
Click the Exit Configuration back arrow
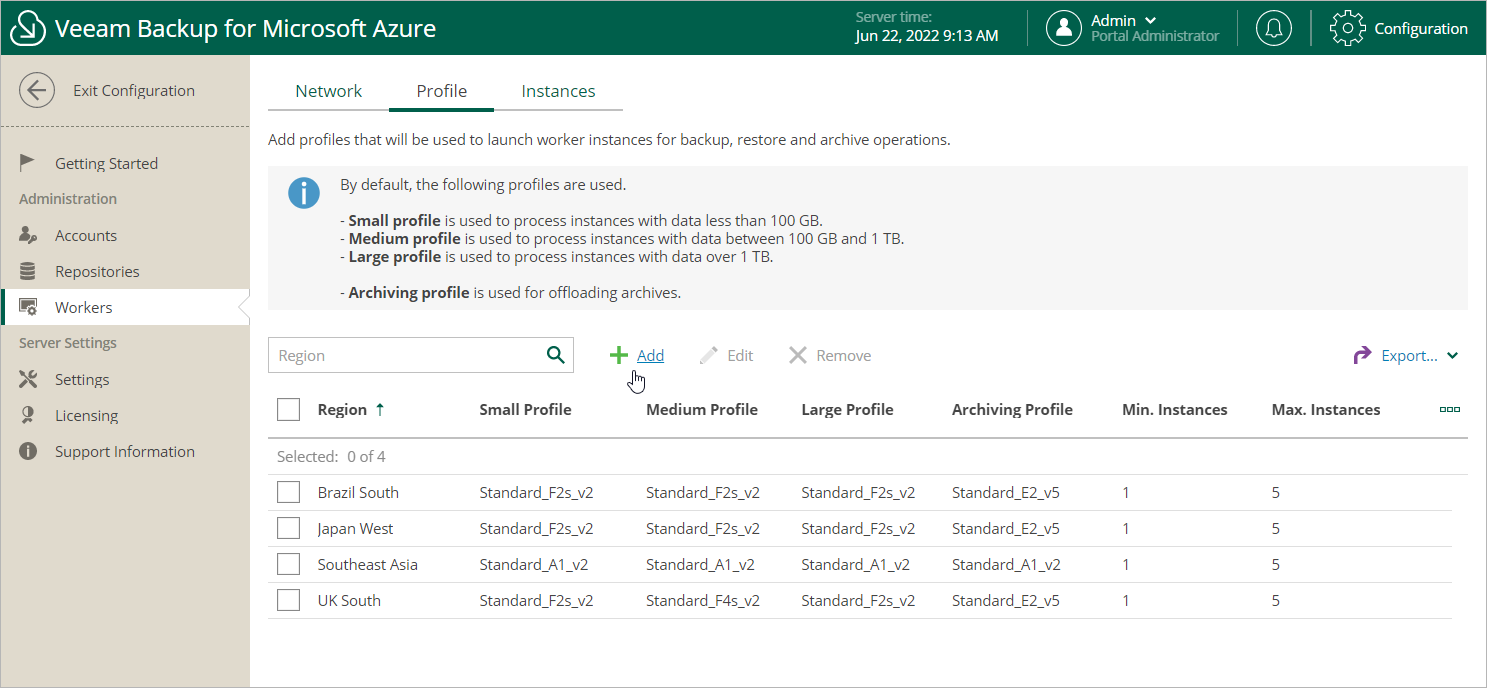(x=37, y=90)
